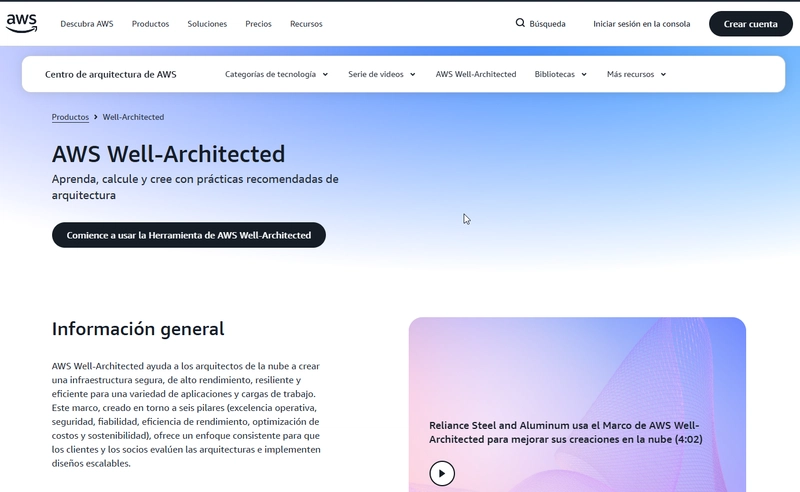The image size is (800, 492).
Task: Click chevron next to Categorías de tecnología
Action: [325, 75]
